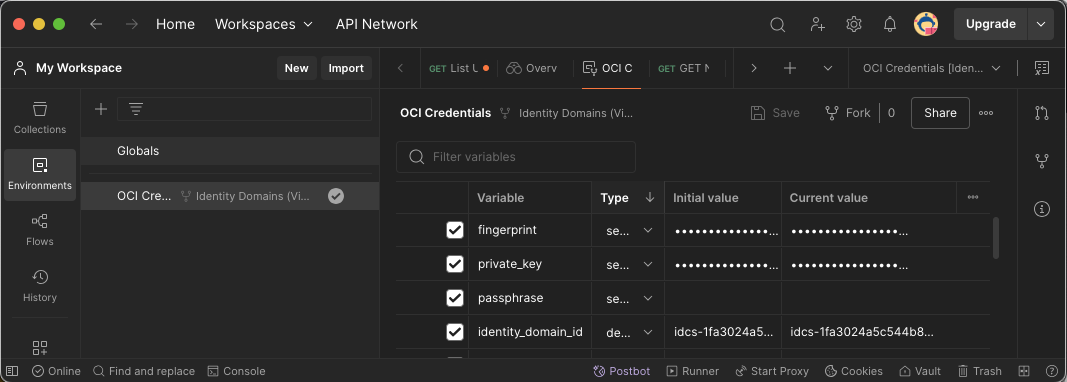Open pull requests icon in right sidebar
The height and width of the screenshot is (382, 1067).
(1042, 113)
